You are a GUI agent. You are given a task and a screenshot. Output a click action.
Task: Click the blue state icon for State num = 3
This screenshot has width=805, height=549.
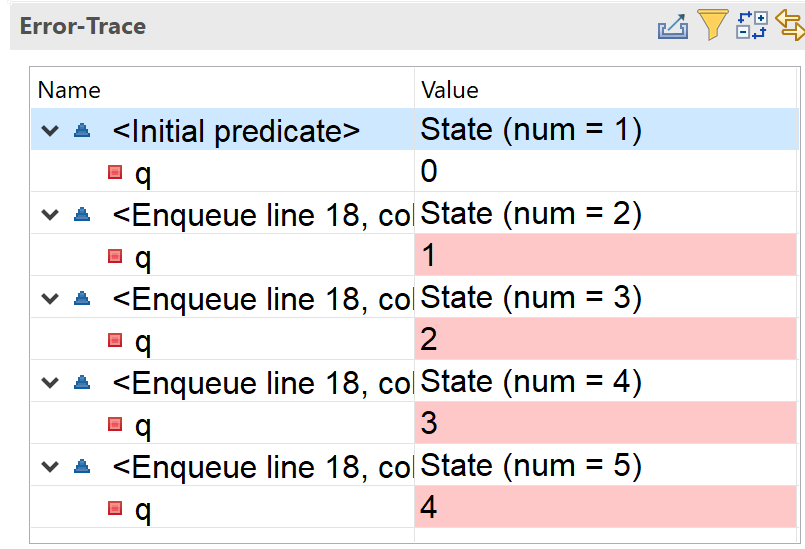click(82, 298)
